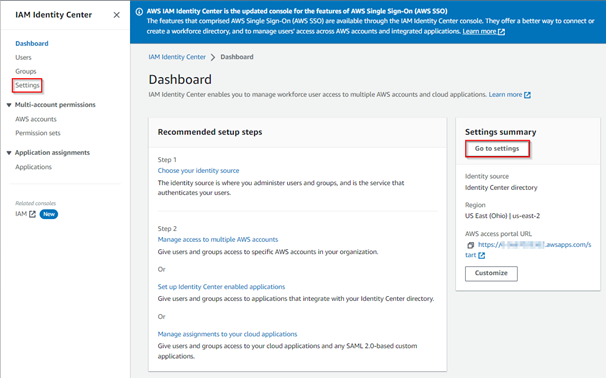The image size is (606, 378).
Task: Close the IAM Identity Center side panel
Action: pos(116,15)
